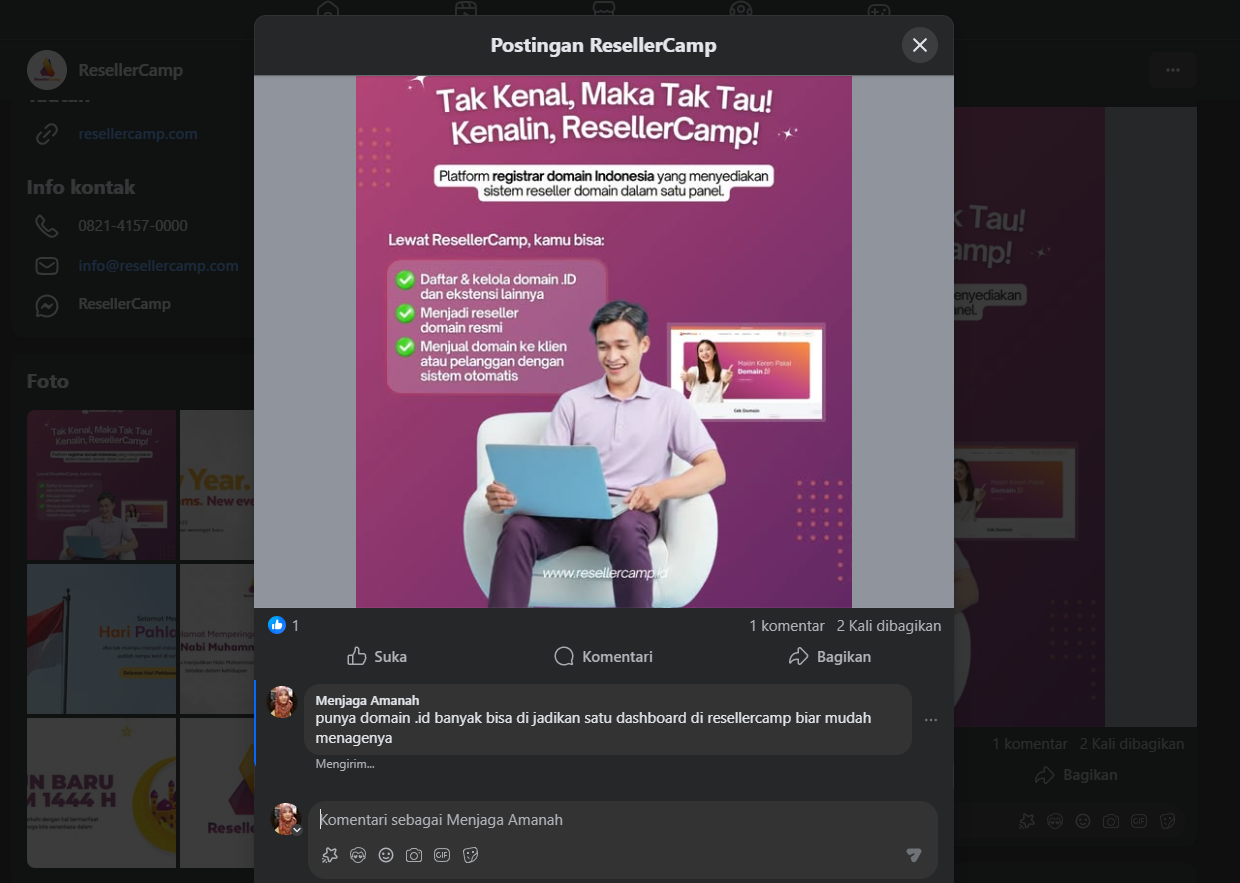1240x883 pixels.
Task: Click the blue like reaction icon
Action: click(x=277, y=625)
